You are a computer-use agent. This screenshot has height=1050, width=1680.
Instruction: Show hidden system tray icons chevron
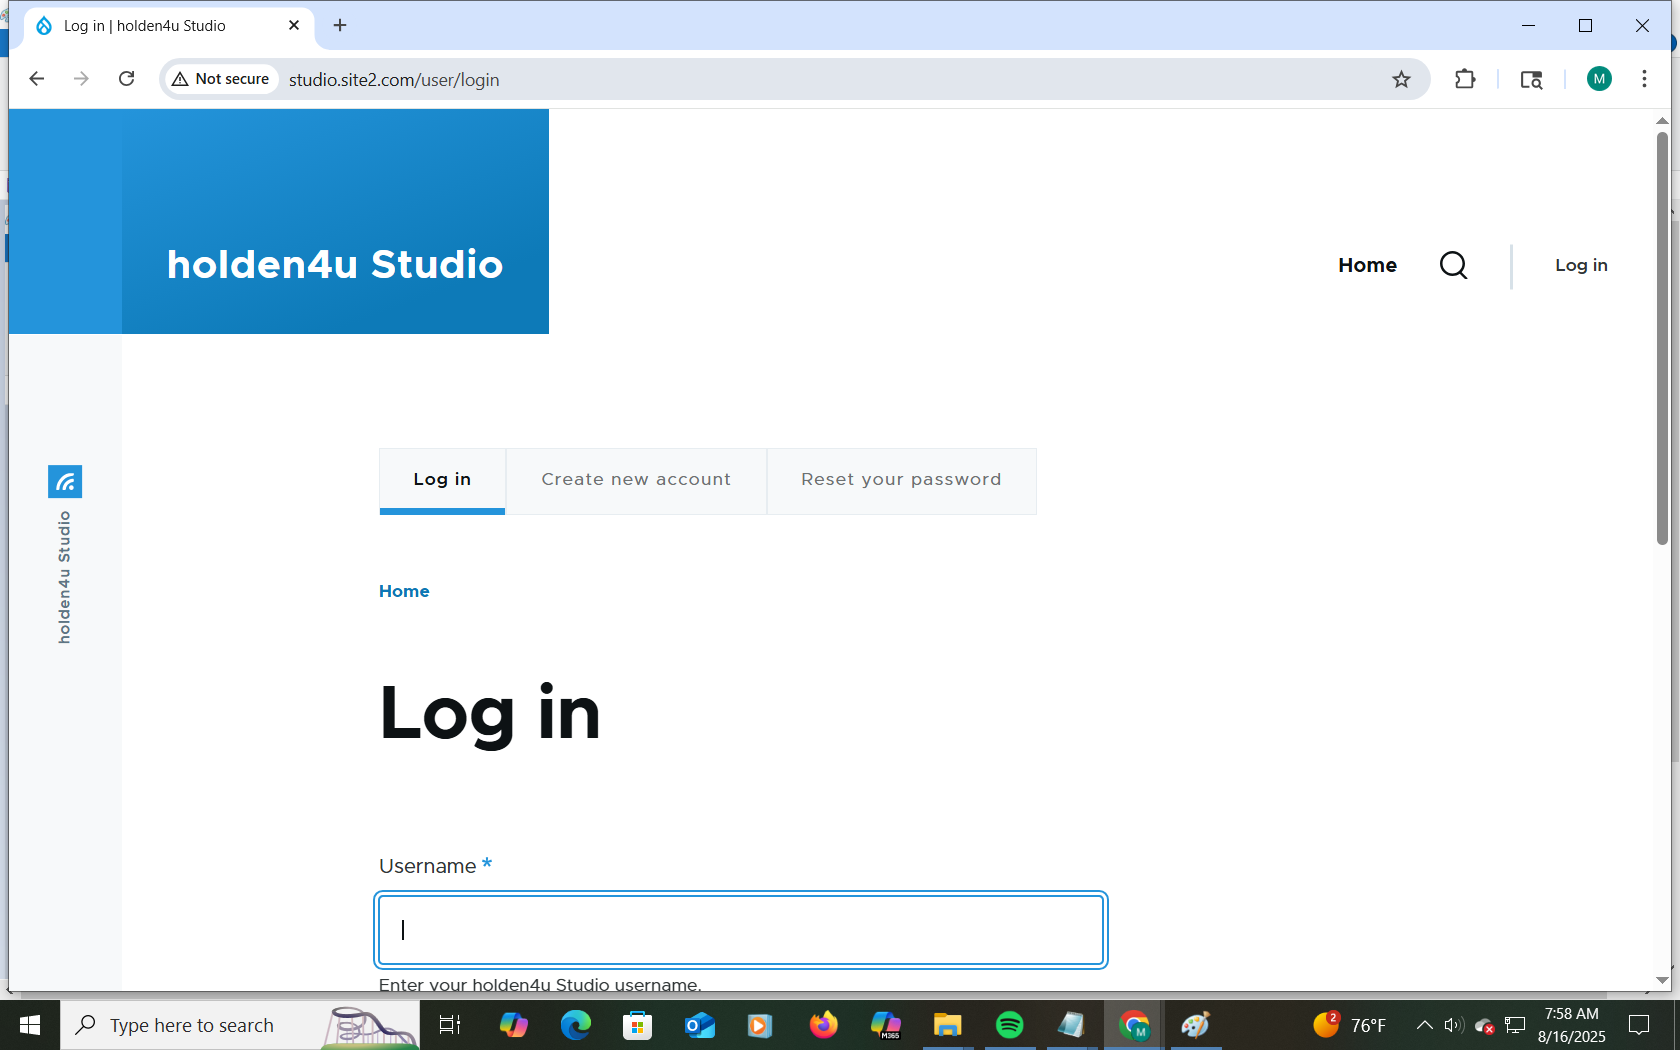click(1424, 1025)
